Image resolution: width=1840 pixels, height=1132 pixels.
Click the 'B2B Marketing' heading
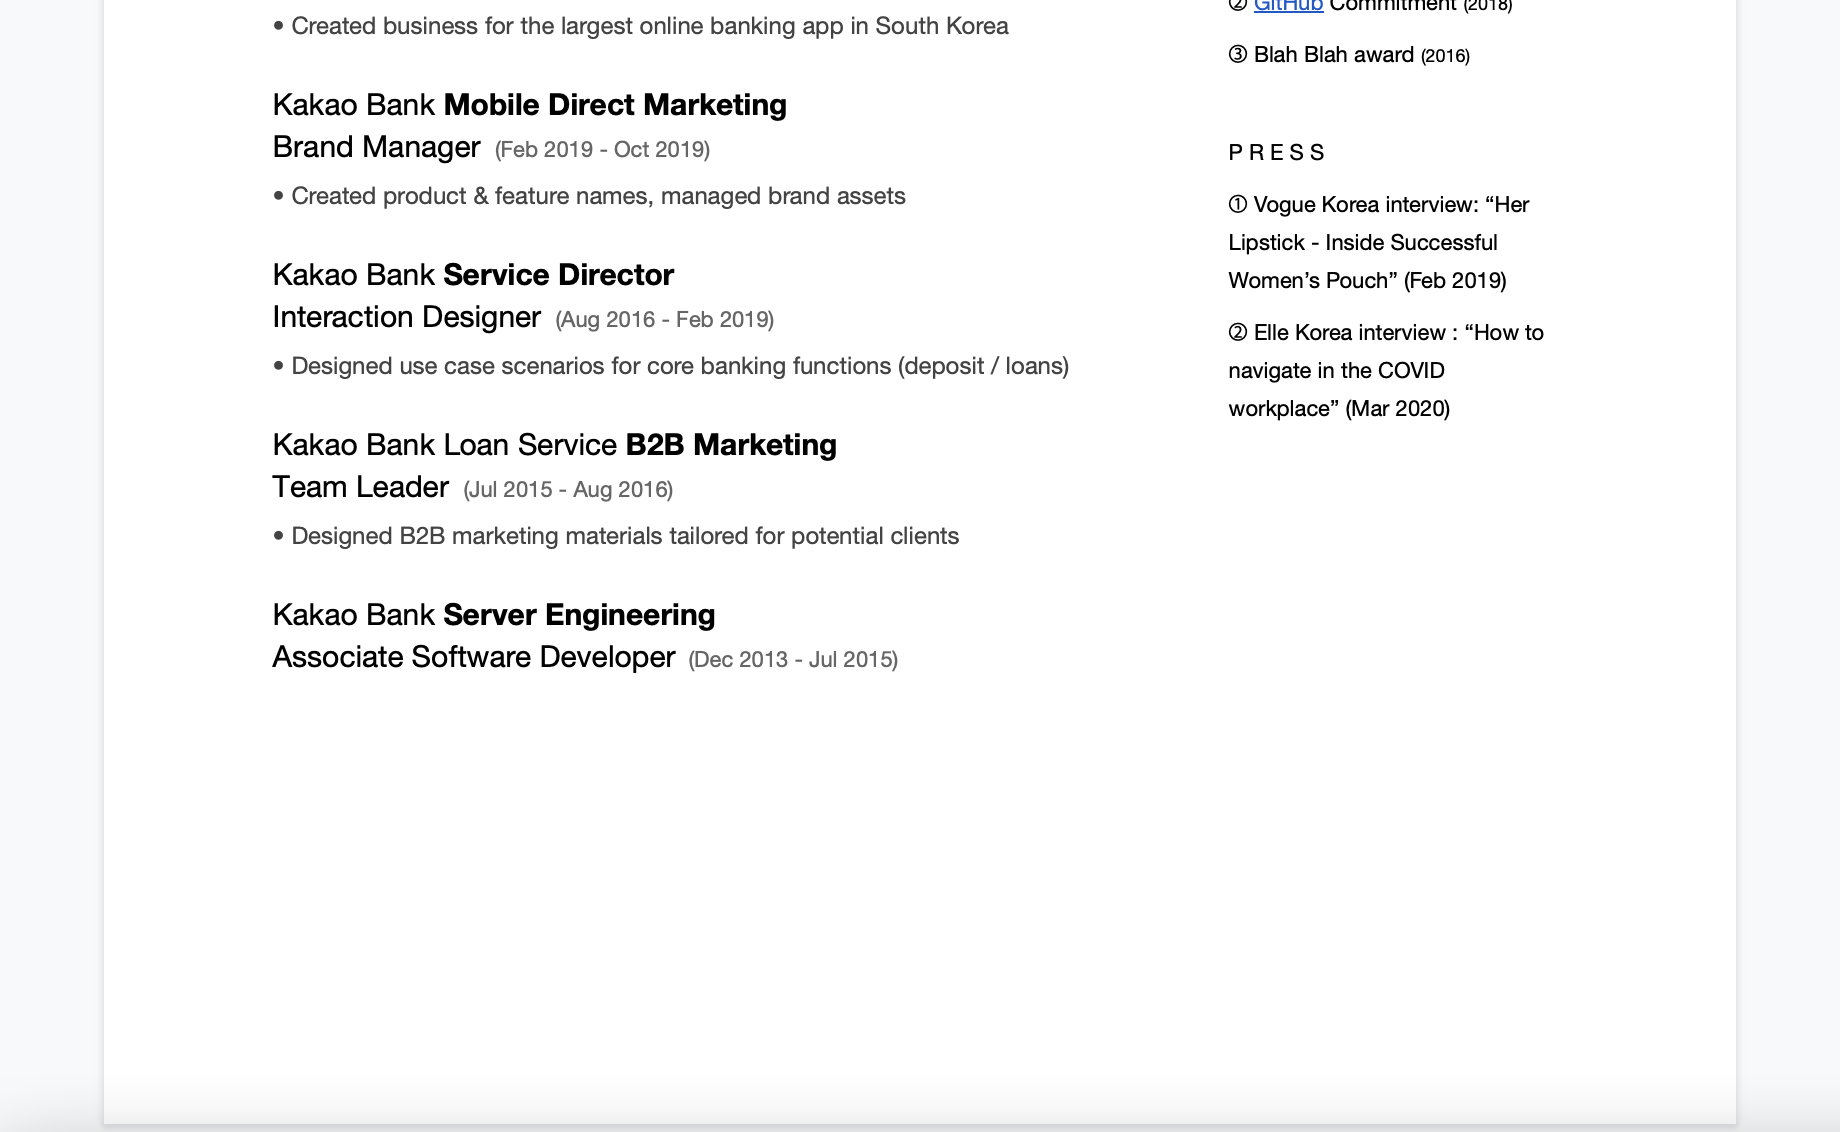coord(731,445)
